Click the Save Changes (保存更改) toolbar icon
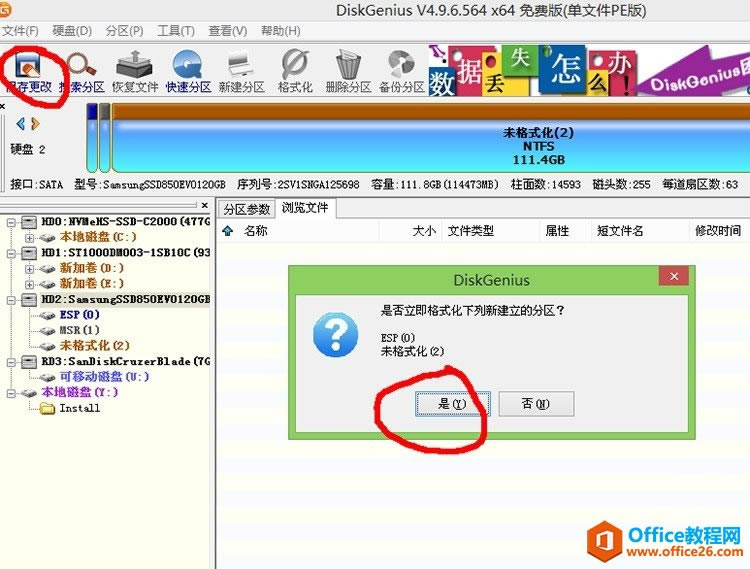Screen dimensions: 750x569 (x=28, y=72)
